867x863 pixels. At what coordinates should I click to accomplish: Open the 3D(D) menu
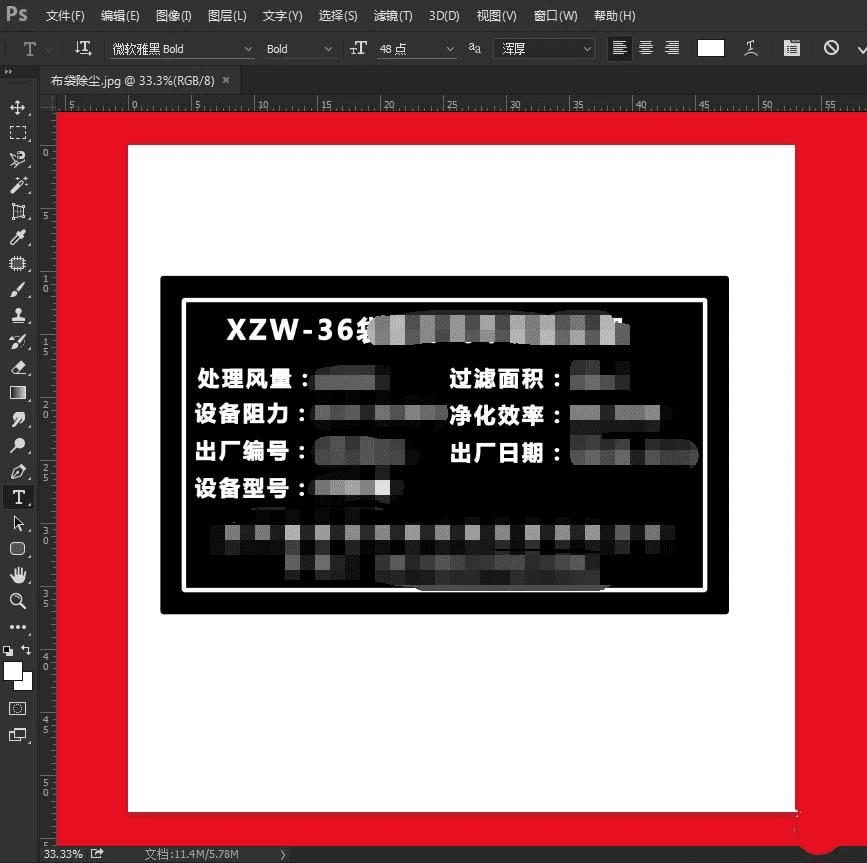tap(444, 15)
